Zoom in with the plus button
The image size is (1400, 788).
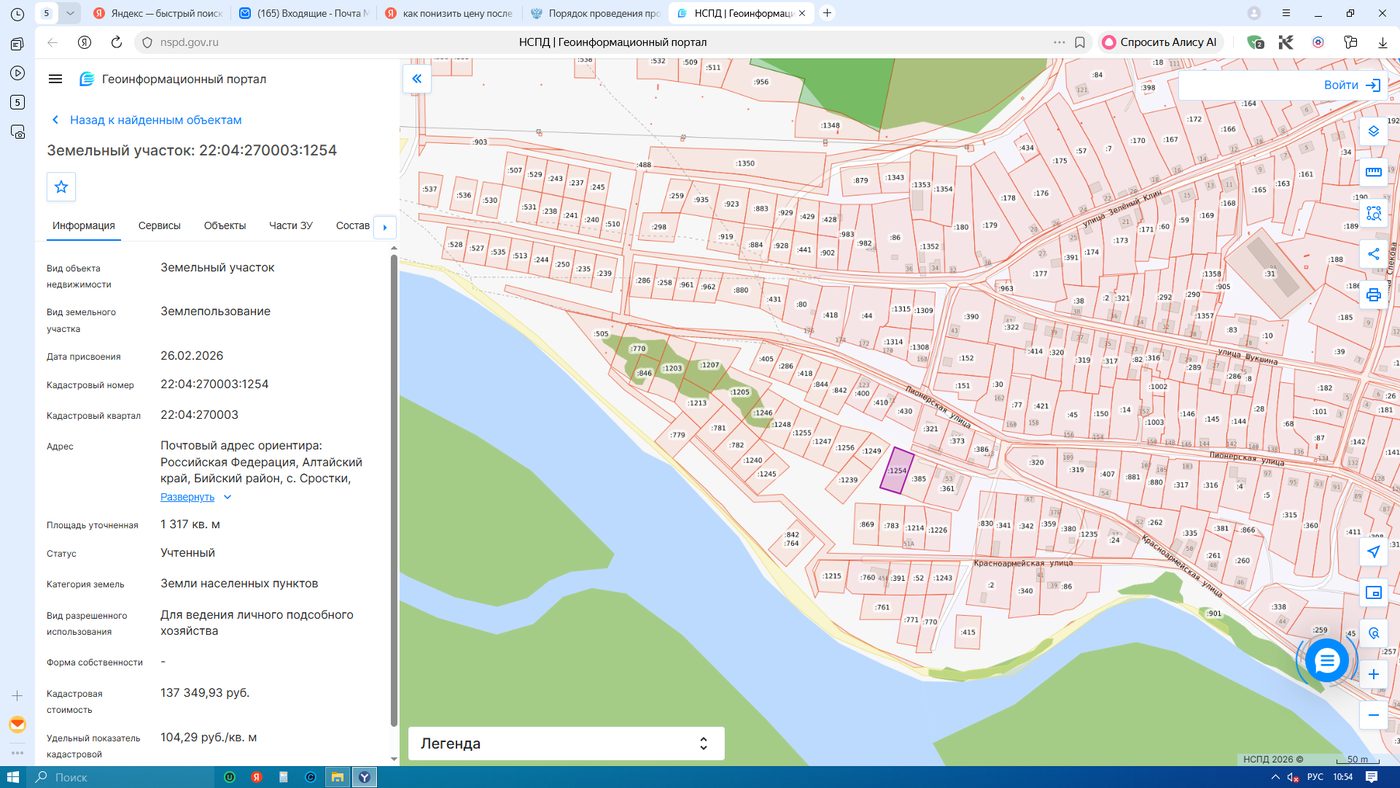1373,675
